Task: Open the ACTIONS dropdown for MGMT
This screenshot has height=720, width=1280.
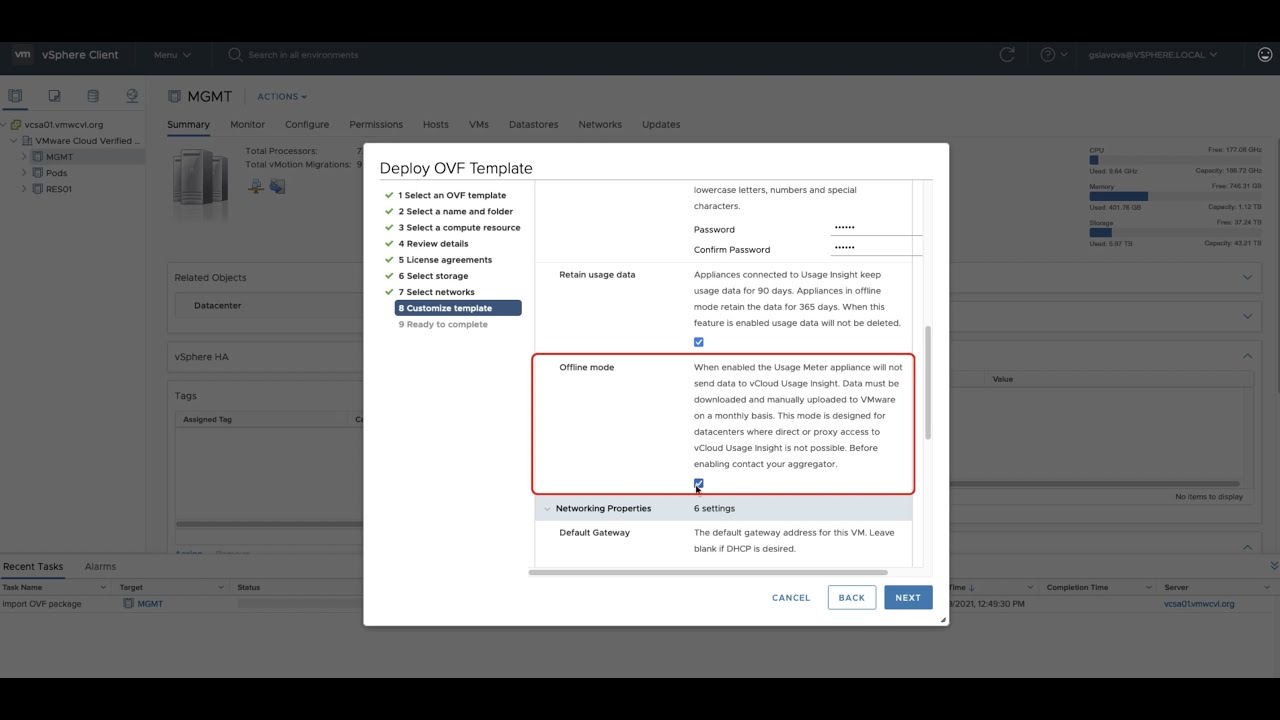Action: click(x=280, y=96)
